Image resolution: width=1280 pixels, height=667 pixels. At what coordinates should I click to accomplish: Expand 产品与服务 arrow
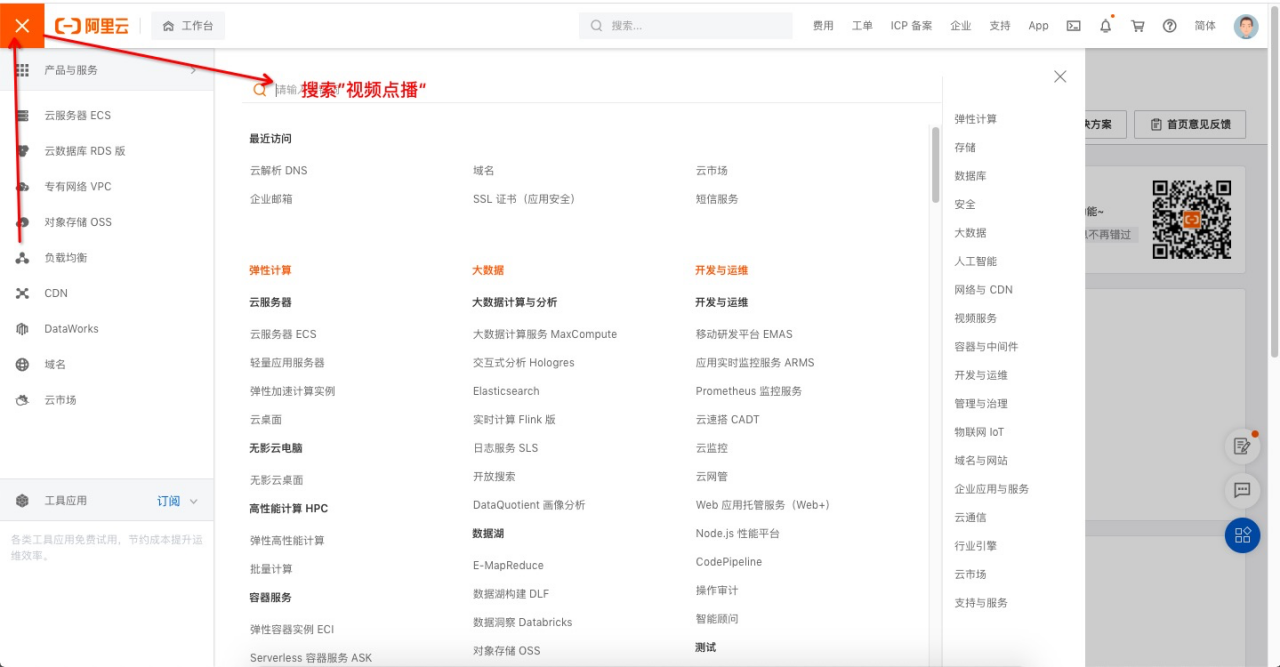(x=193, y=70)
